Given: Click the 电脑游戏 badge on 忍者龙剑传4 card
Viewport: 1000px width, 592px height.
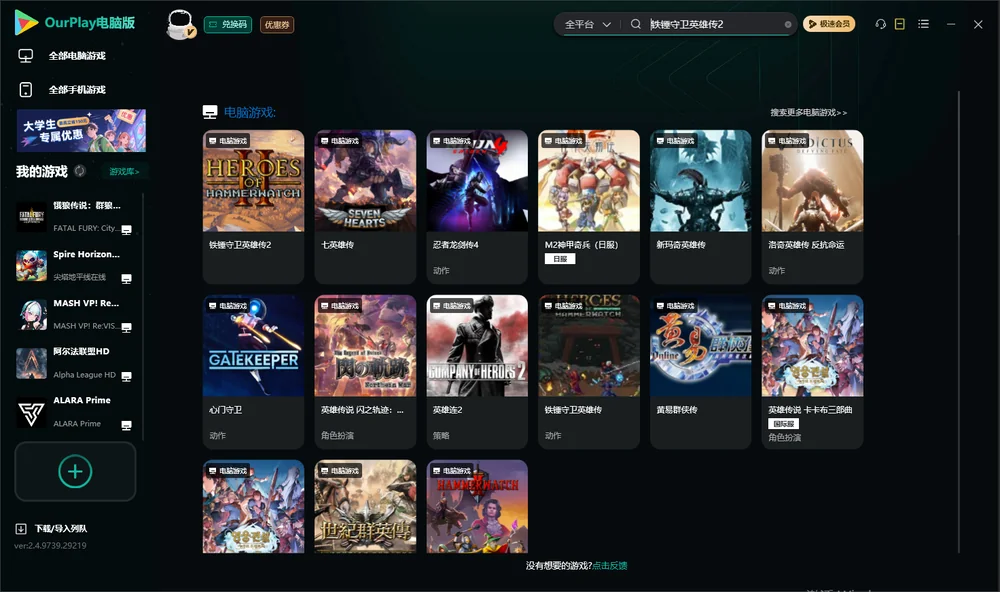Looking at the screenshot, I should pos(452,141).
